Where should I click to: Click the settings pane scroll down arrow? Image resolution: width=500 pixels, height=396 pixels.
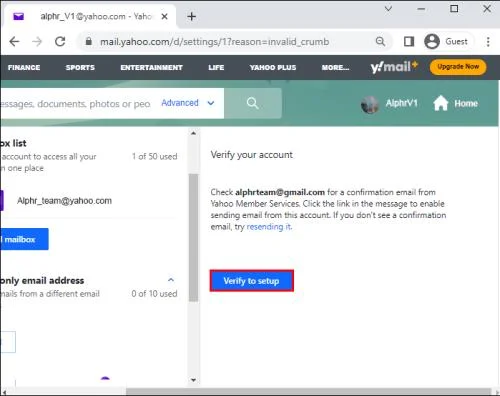(193, 380)
